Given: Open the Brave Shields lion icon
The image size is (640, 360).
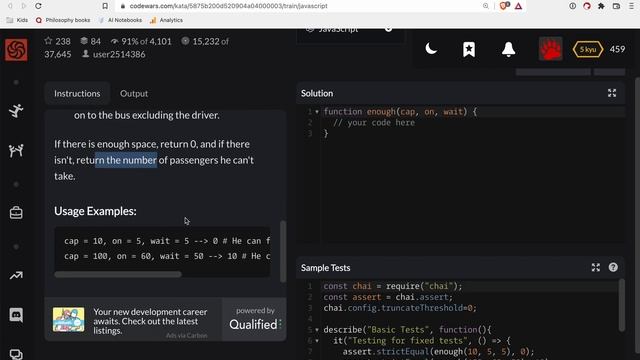Looking at the screenshot, I should click(x=504, y=6).
